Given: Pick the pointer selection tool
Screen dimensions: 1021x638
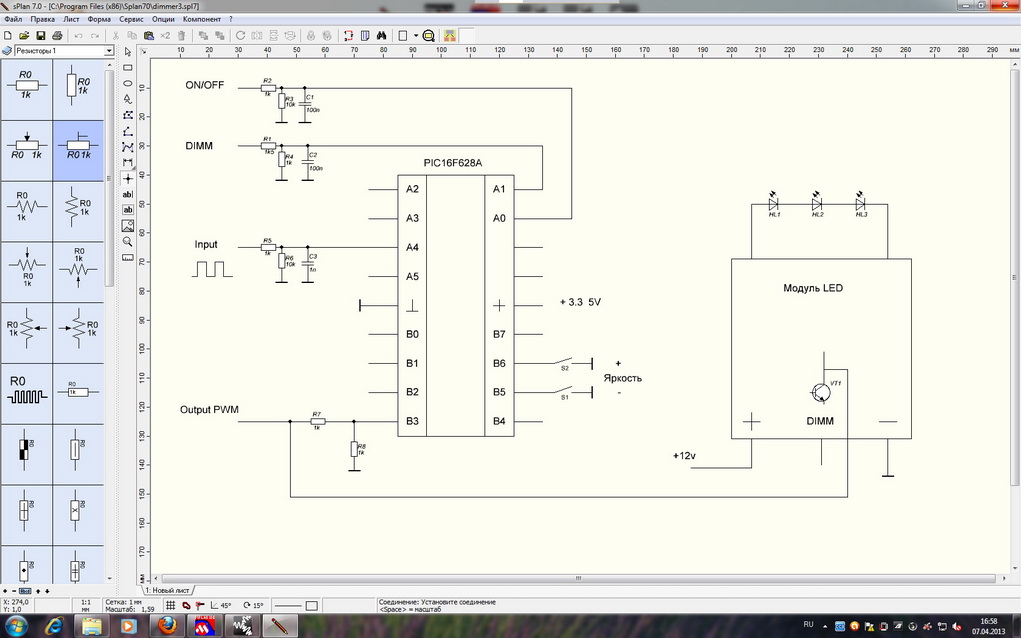Looking at the screenshot, I should (x=128, y=51).
